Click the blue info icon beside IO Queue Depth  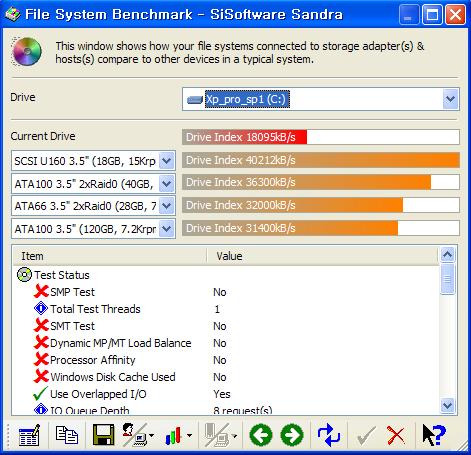pos(41,409)
